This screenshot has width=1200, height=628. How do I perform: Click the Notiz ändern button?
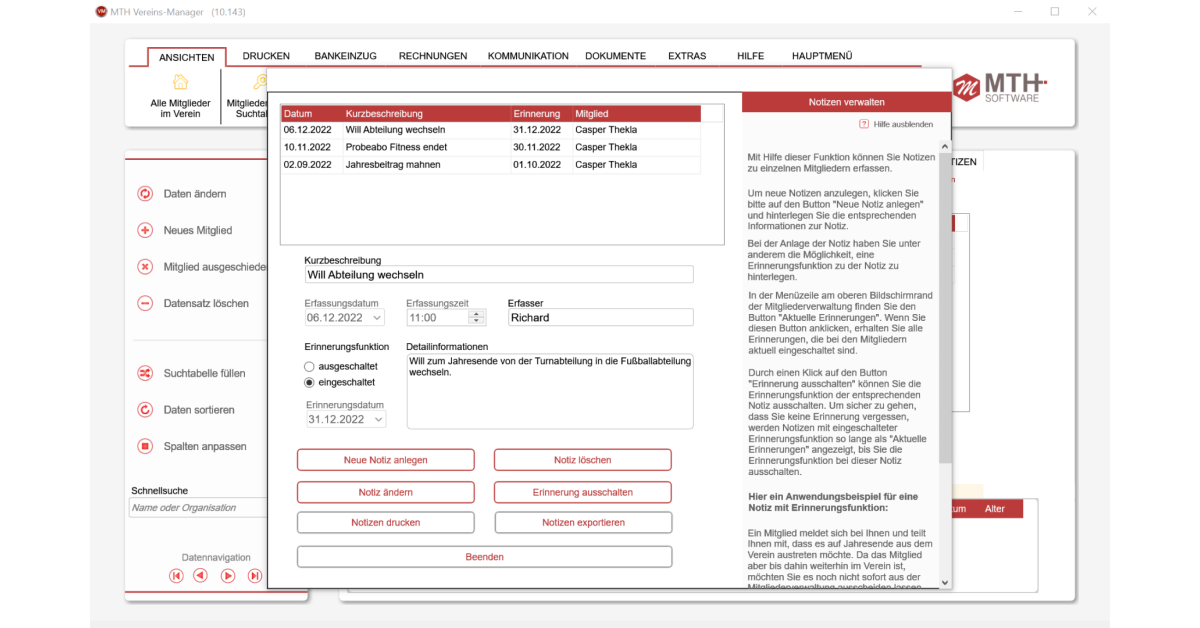(386, 492)
